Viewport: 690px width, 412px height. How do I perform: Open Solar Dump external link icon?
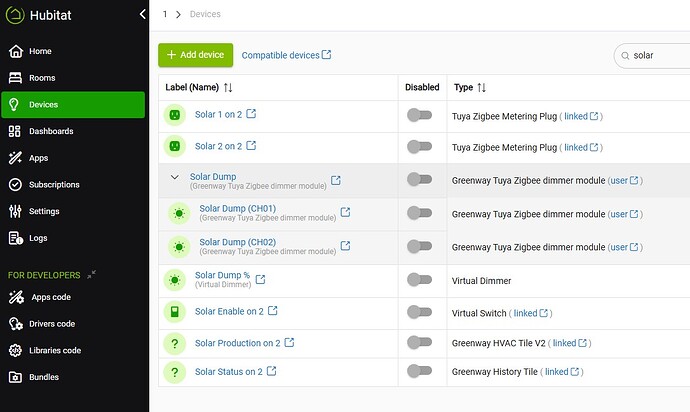[x=336, y=180]
